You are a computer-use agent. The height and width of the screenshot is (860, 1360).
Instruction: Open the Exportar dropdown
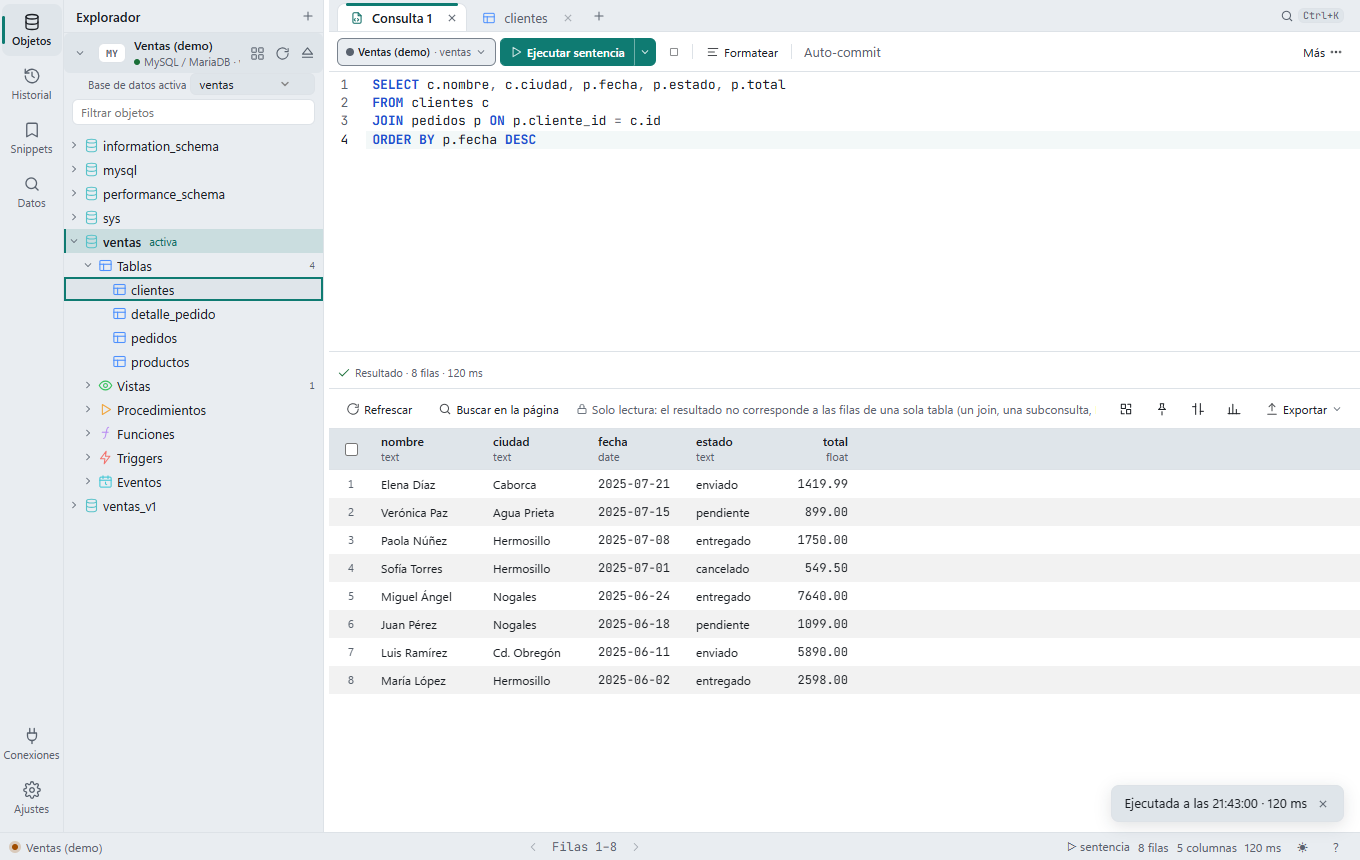[x=1303, y=409]
